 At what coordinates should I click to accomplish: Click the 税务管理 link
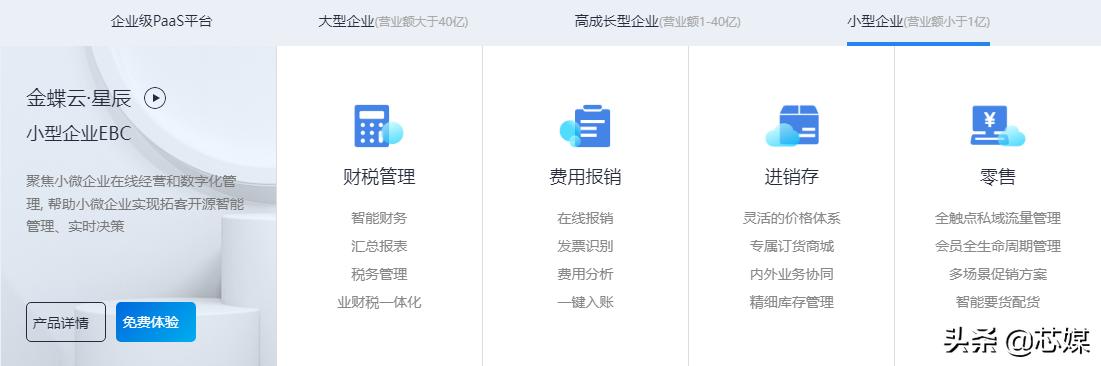[379, 274]
